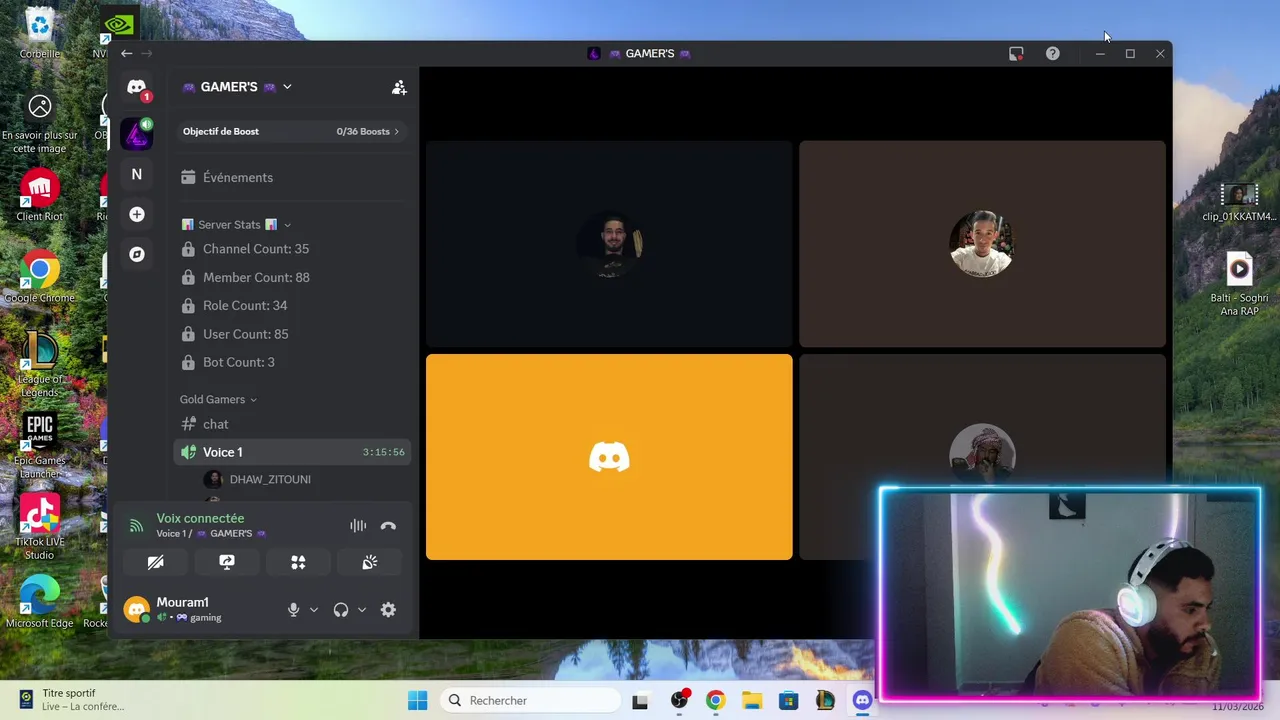
Task: Select clip_01KKATM4 video file on desktop
Action: pyautogui.click(x=1239, y=201)
